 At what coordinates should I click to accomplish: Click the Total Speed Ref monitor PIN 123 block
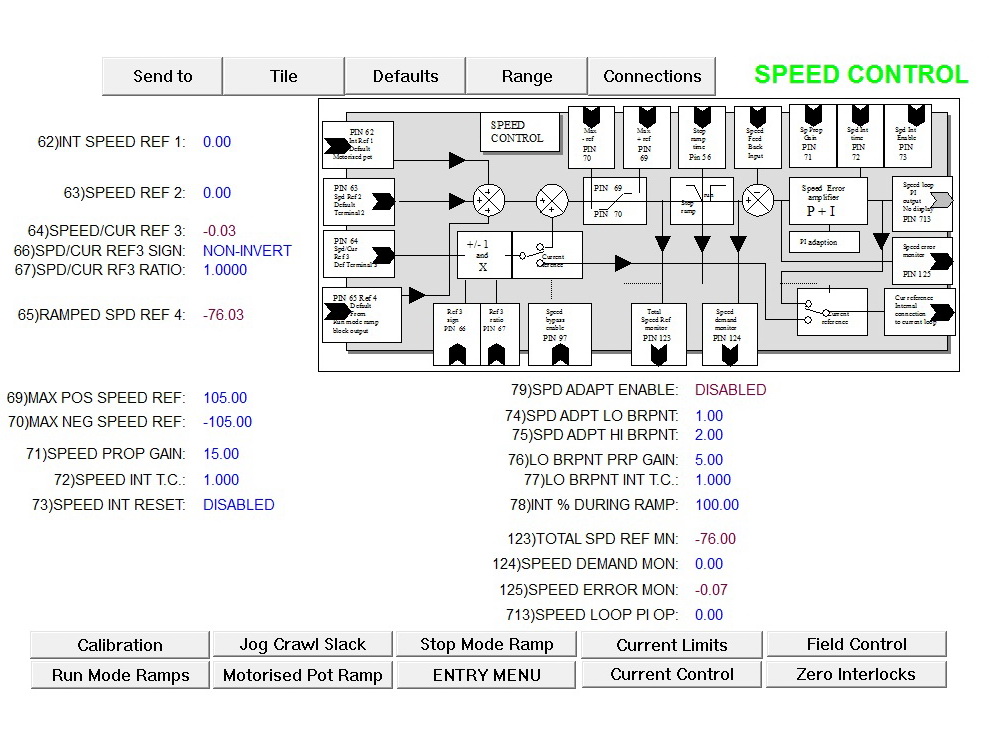point(658,334)
